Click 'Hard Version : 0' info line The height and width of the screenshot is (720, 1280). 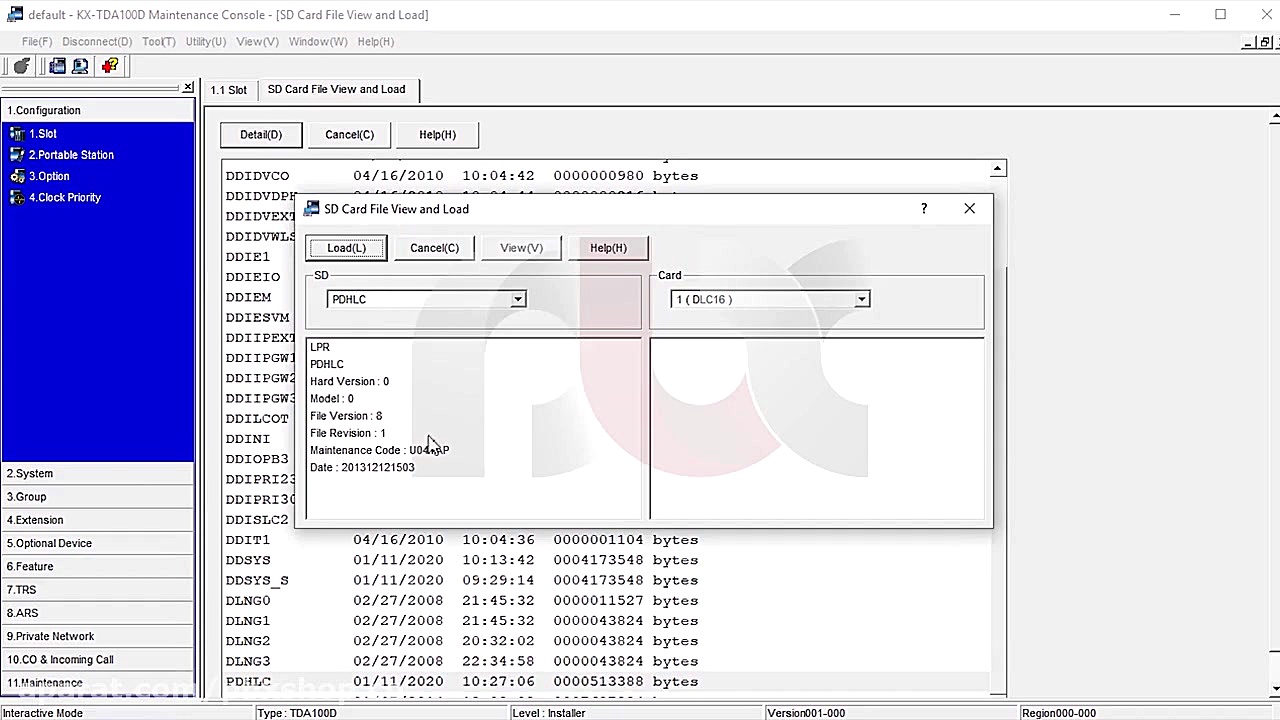point(349,381)
